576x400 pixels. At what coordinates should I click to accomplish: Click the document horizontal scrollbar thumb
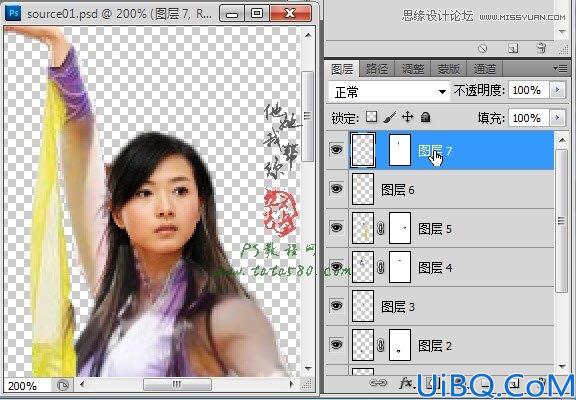coord(177,385)
